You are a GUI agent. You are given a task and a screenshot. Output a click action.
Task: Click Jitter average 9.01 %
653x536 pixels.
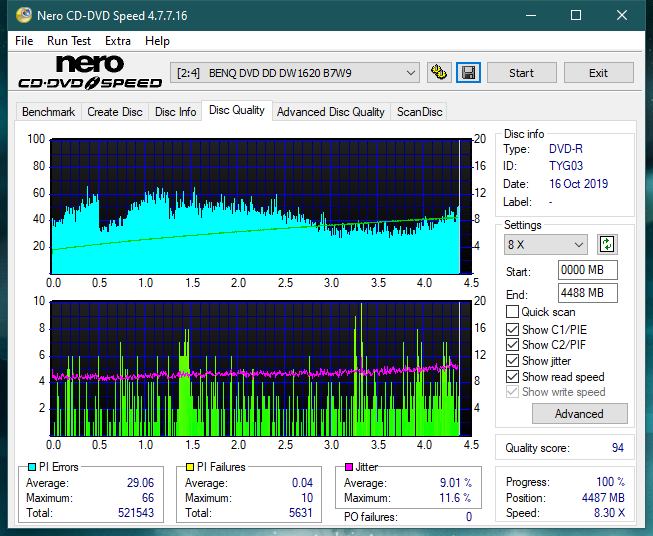point(456,483)
